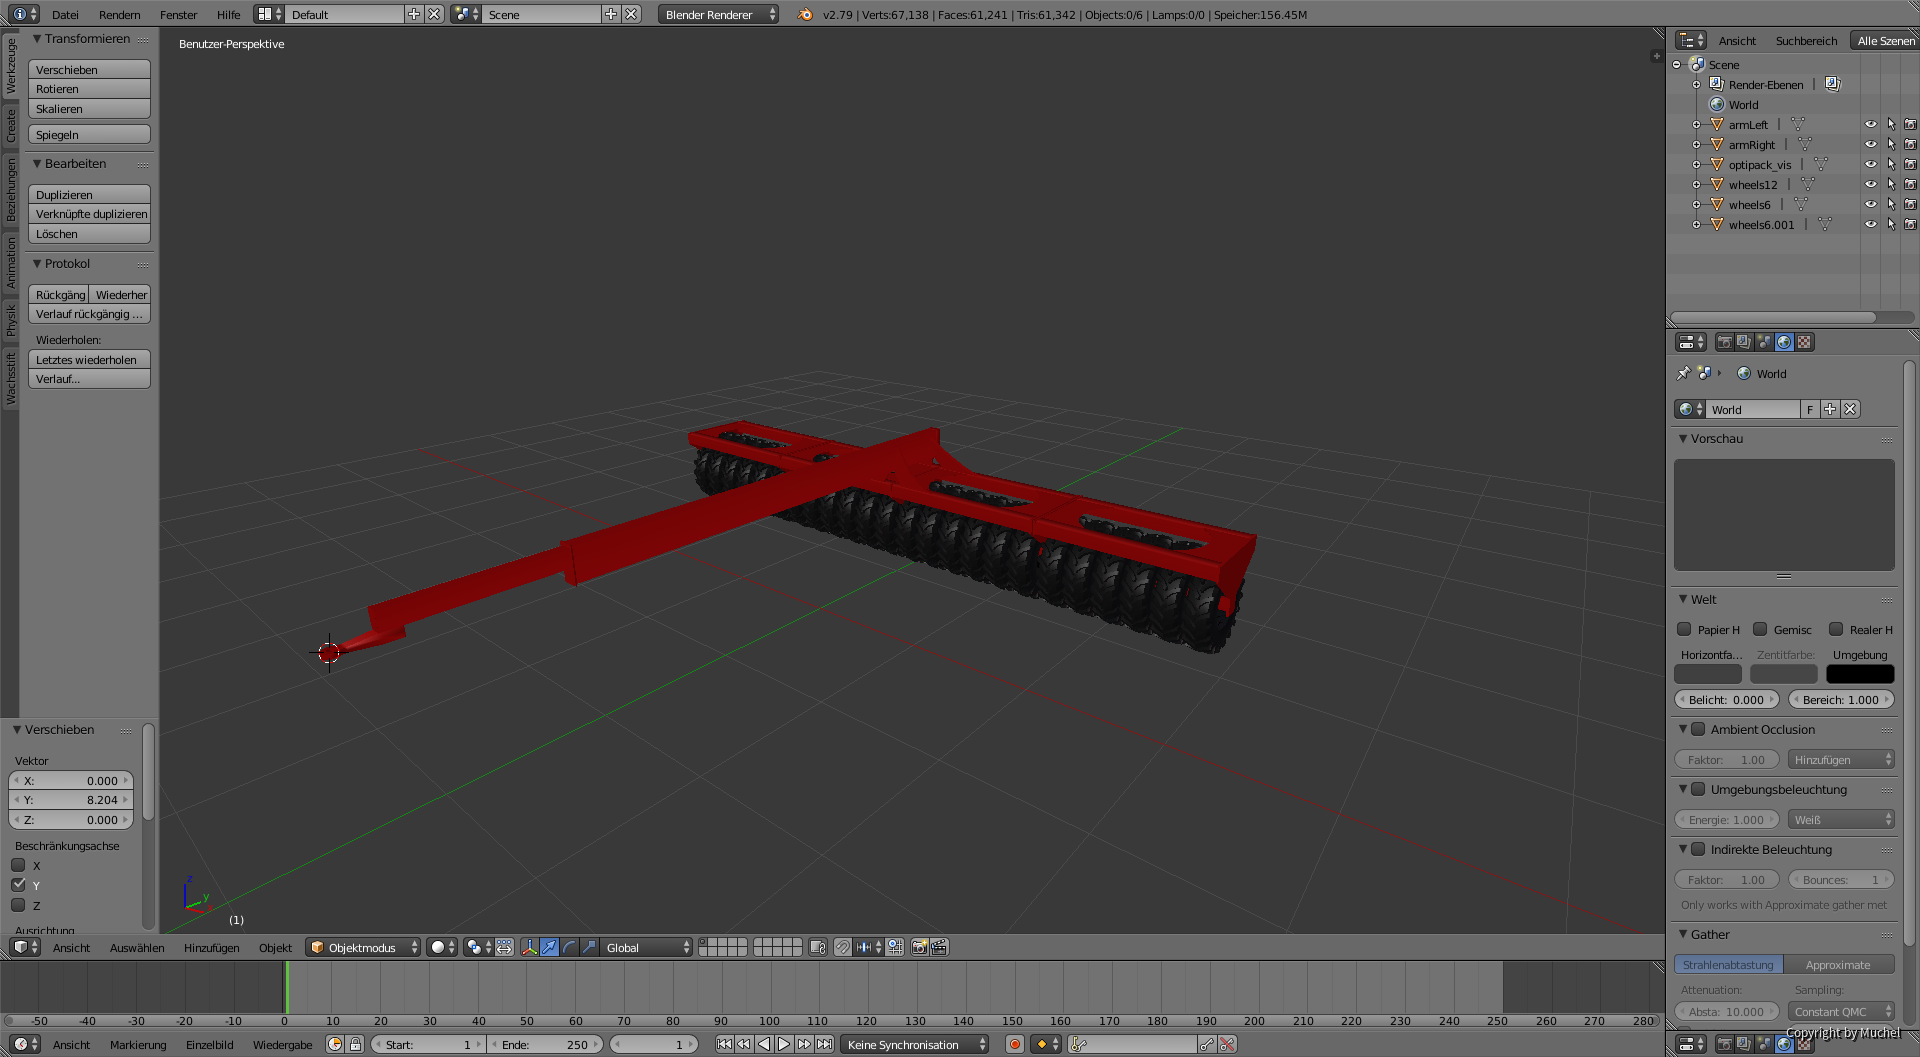This screenshot has width=1920, height=1057.
Task: Toggle render camera icon for optipack_vis
Action: click(x=1910, y=164)
